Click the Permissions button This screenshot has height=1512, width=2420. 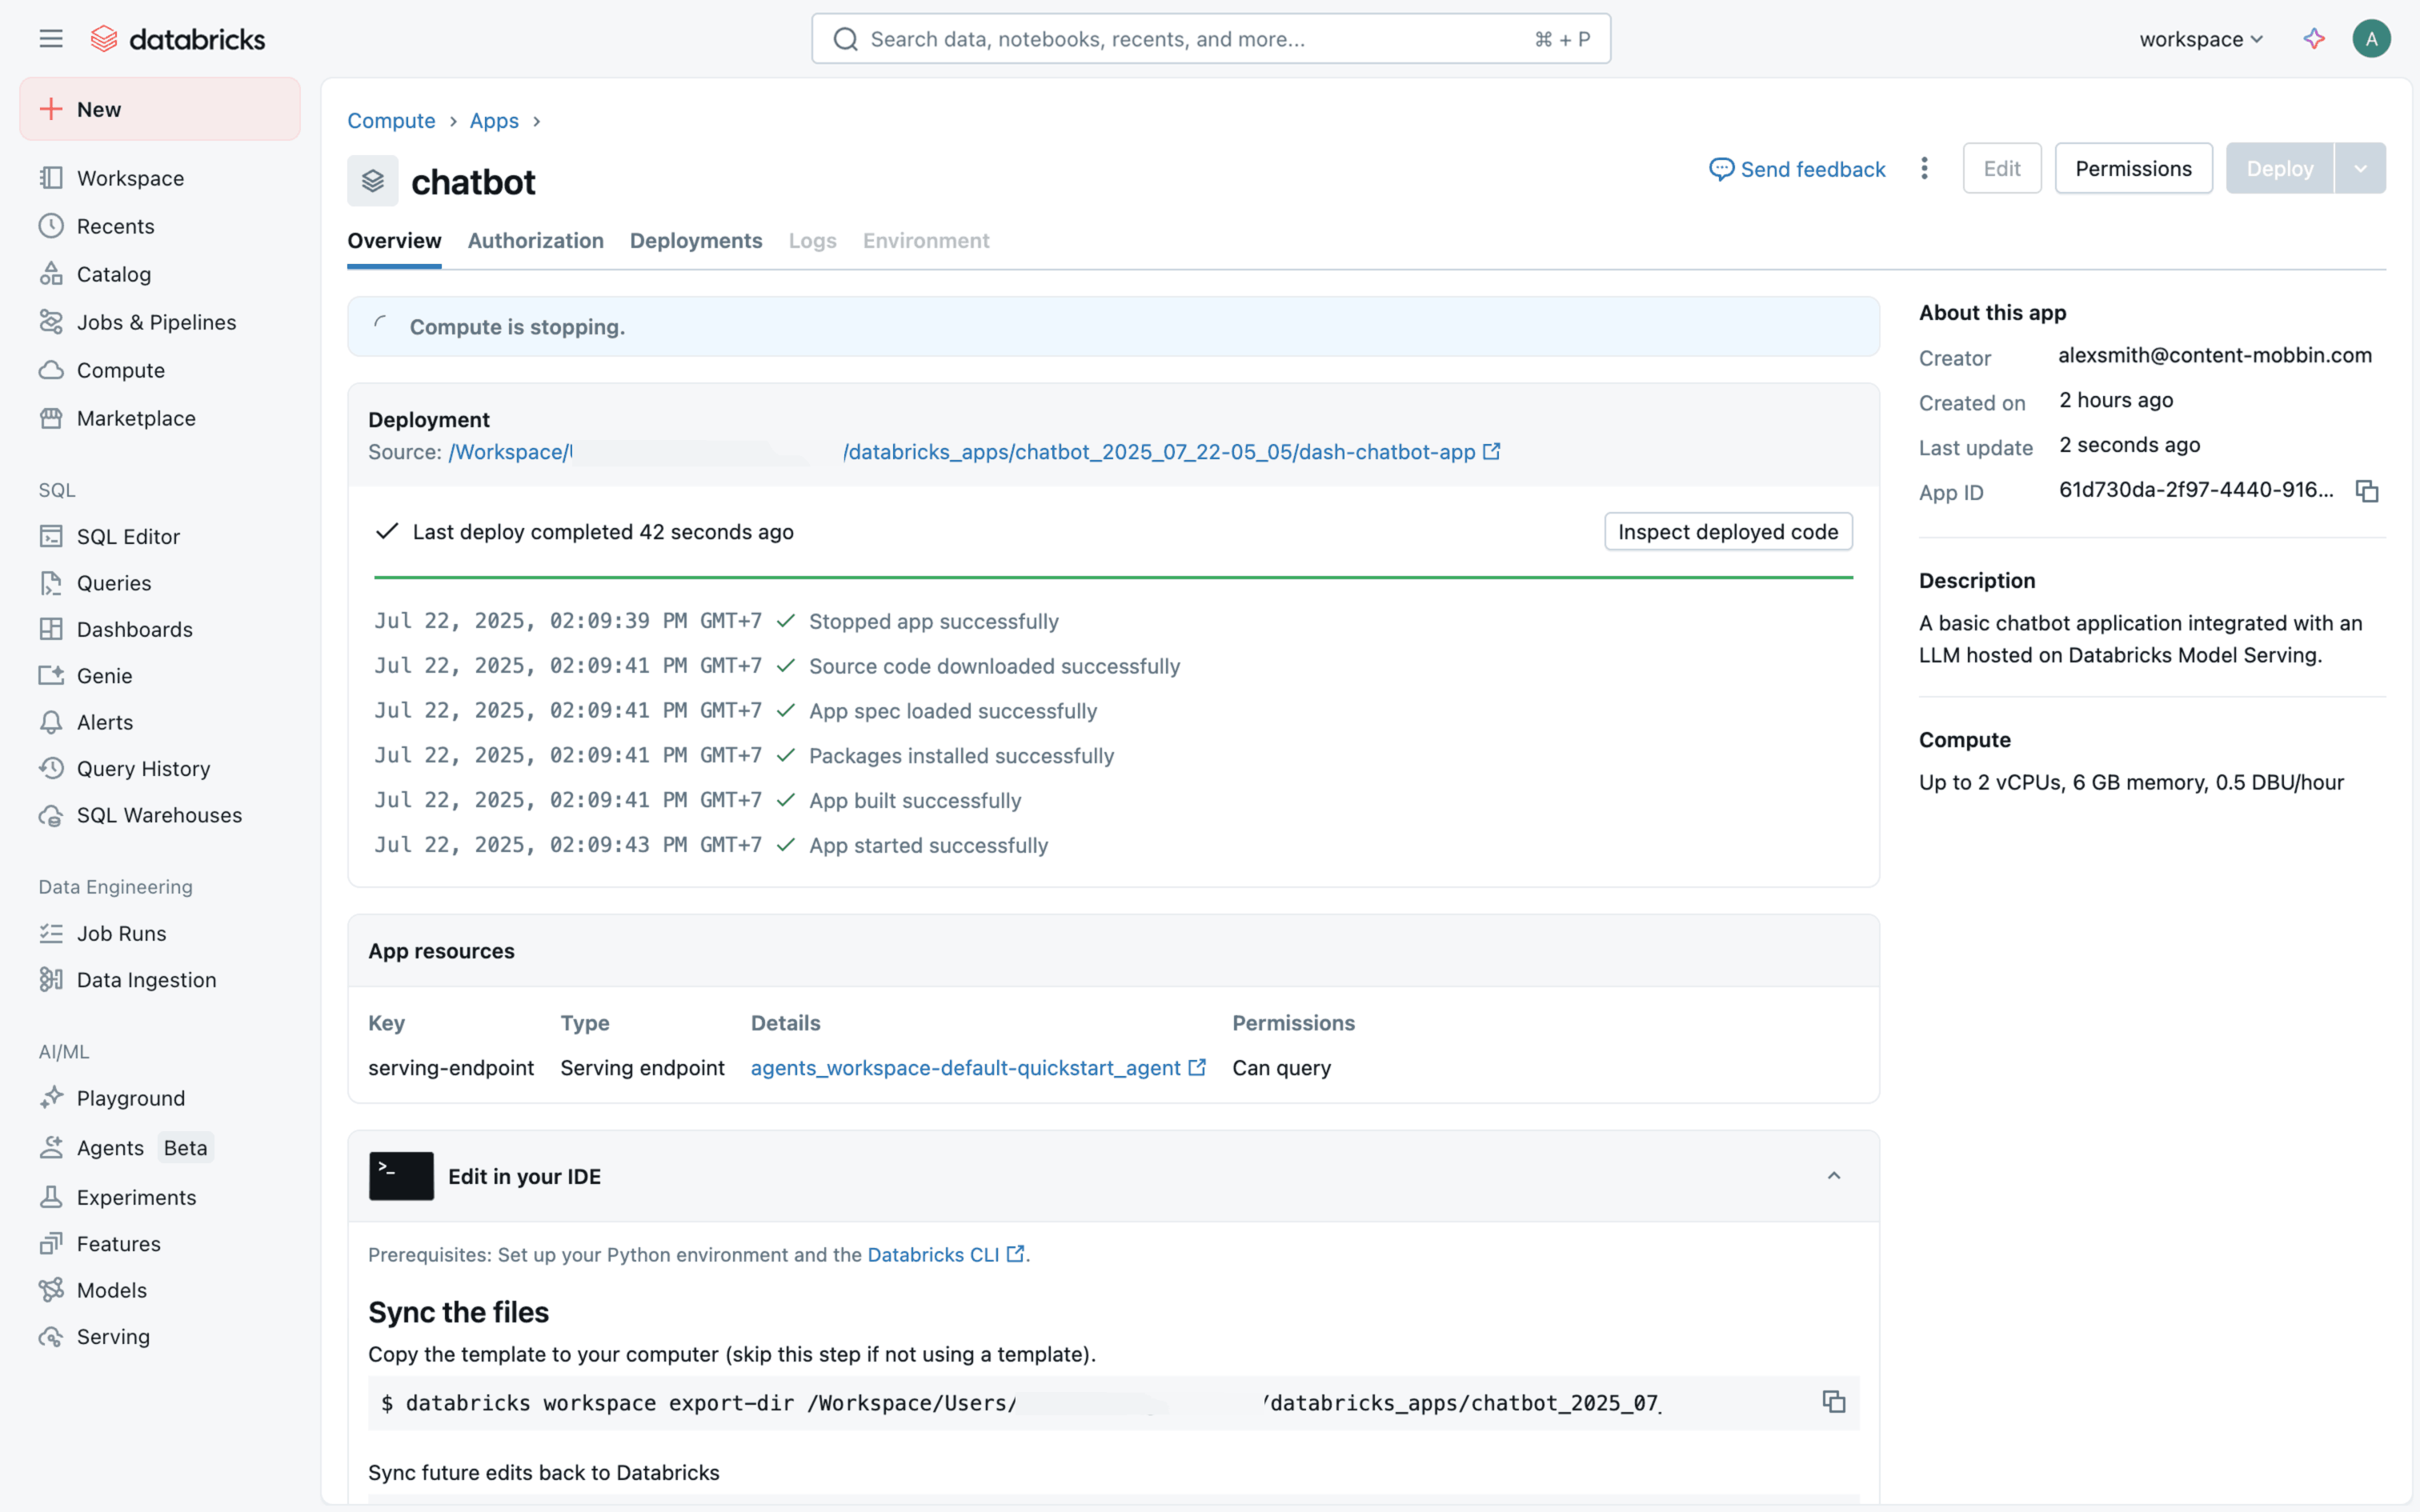coord(2132,169)
